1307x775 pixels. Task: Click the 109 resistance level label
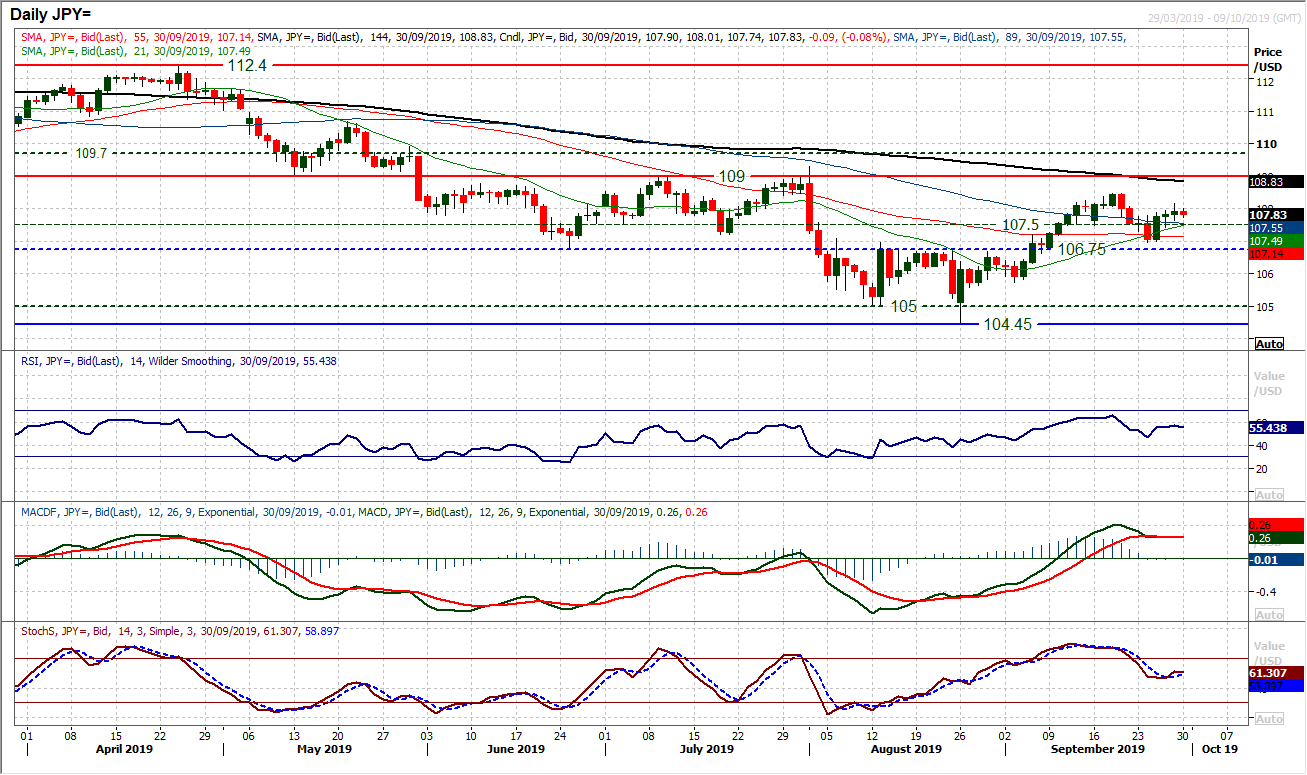click(732, 175)
